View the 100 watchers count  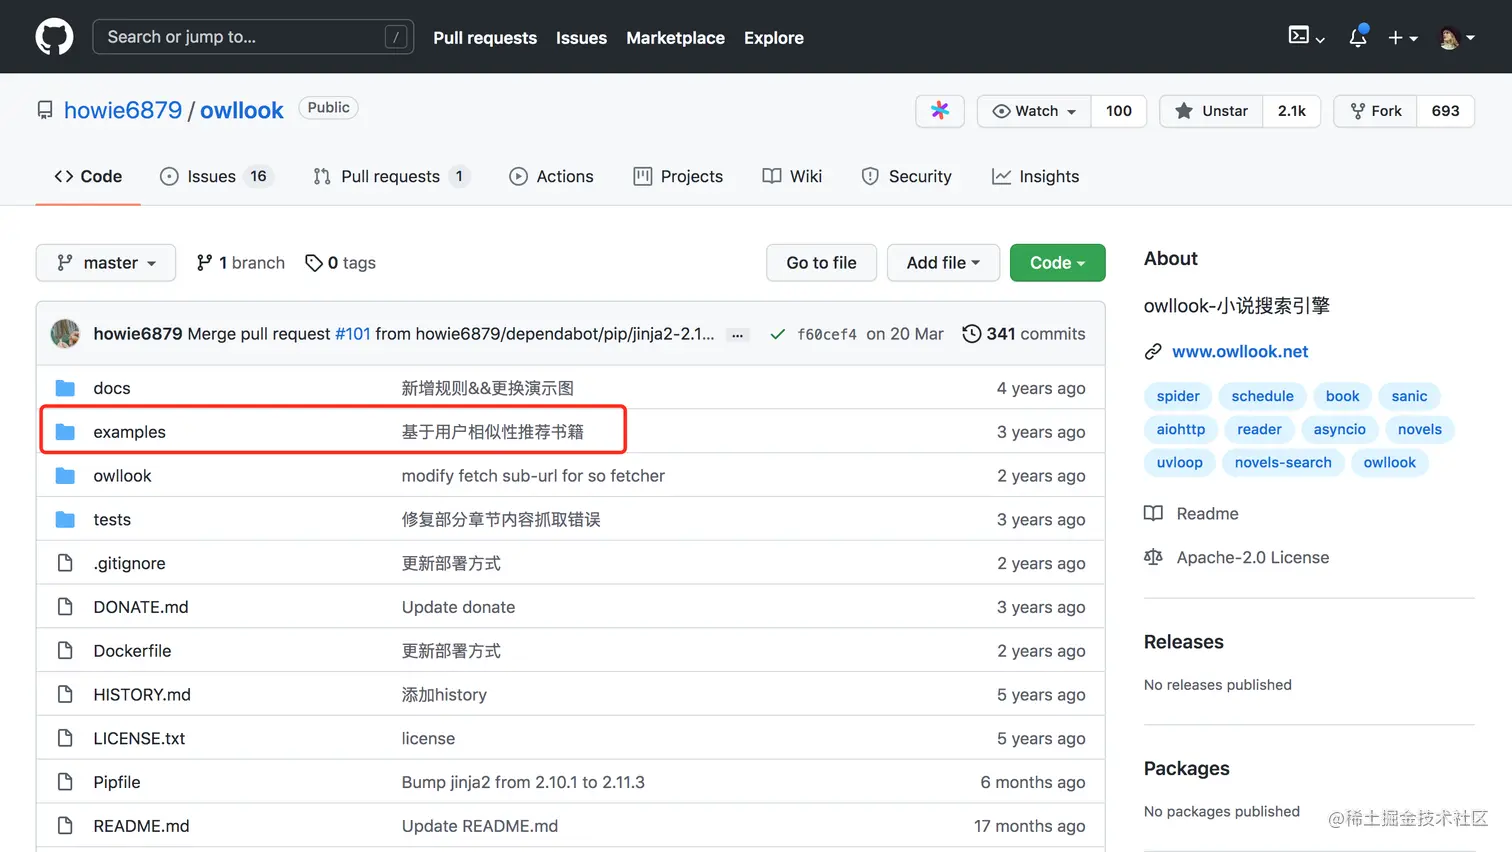pyautogui.click(x=1119, y=111)
